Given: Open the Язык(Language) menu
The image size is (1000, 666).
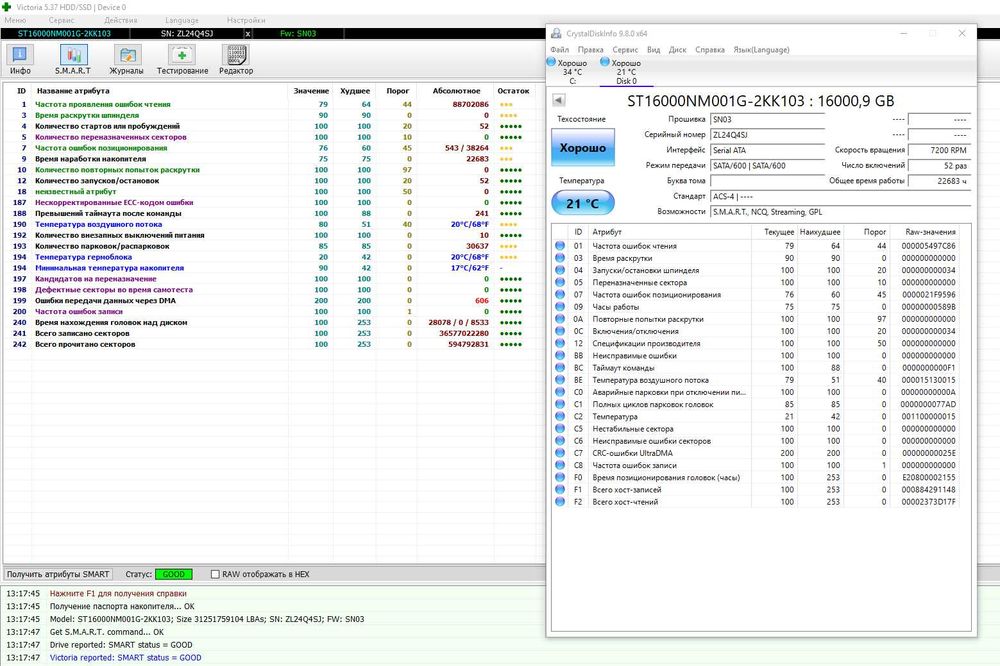Looking at the screenshot, I should 761,50.
